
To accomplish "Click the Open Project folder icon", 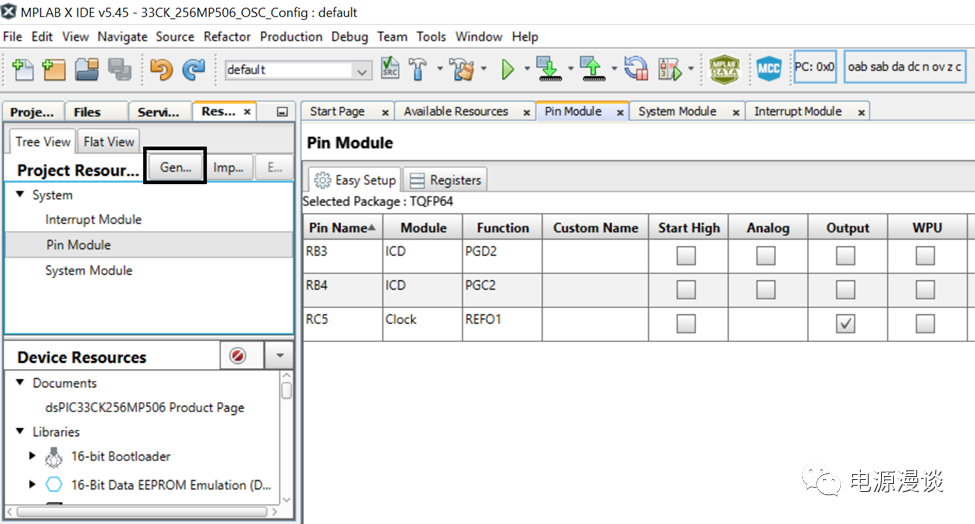I will (86, 69).
